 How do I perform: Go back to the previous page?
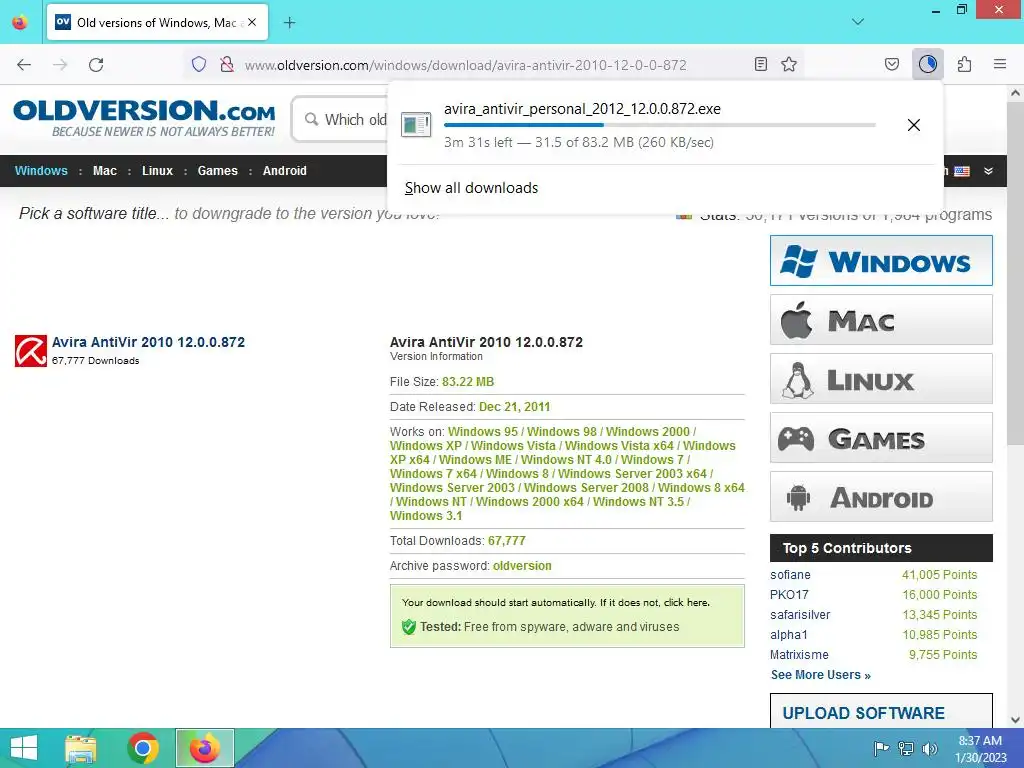24,65
